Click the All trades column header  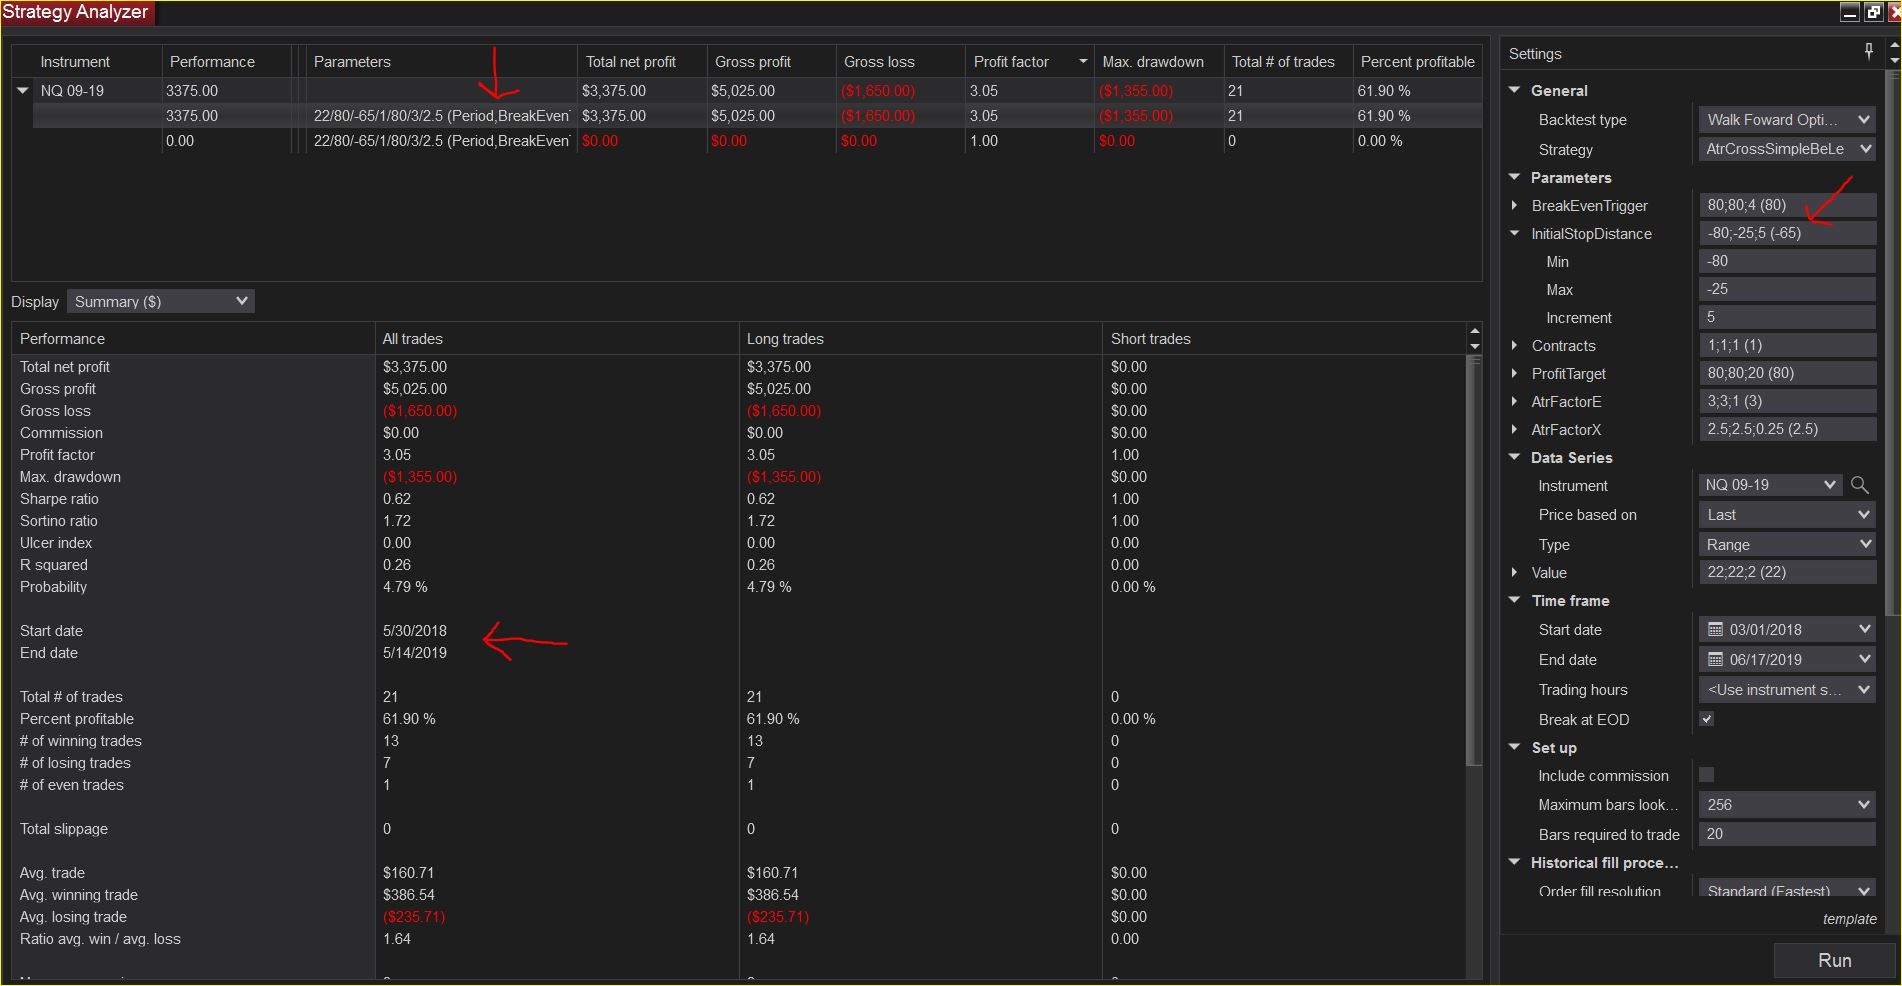[x=556, y=339]
